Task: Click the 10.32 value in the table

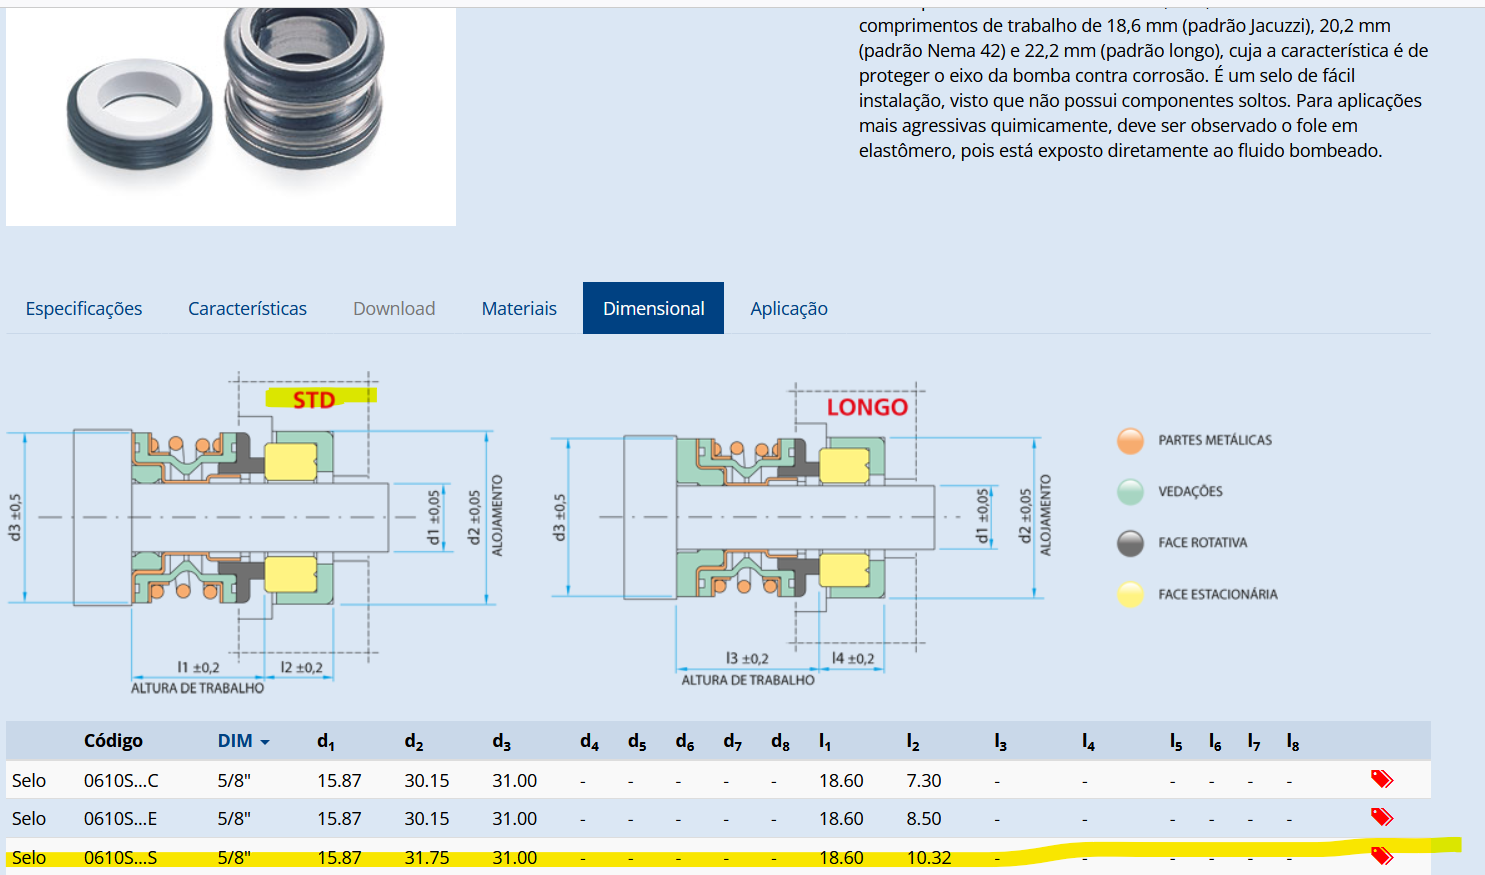Action: tap(929, 857)
